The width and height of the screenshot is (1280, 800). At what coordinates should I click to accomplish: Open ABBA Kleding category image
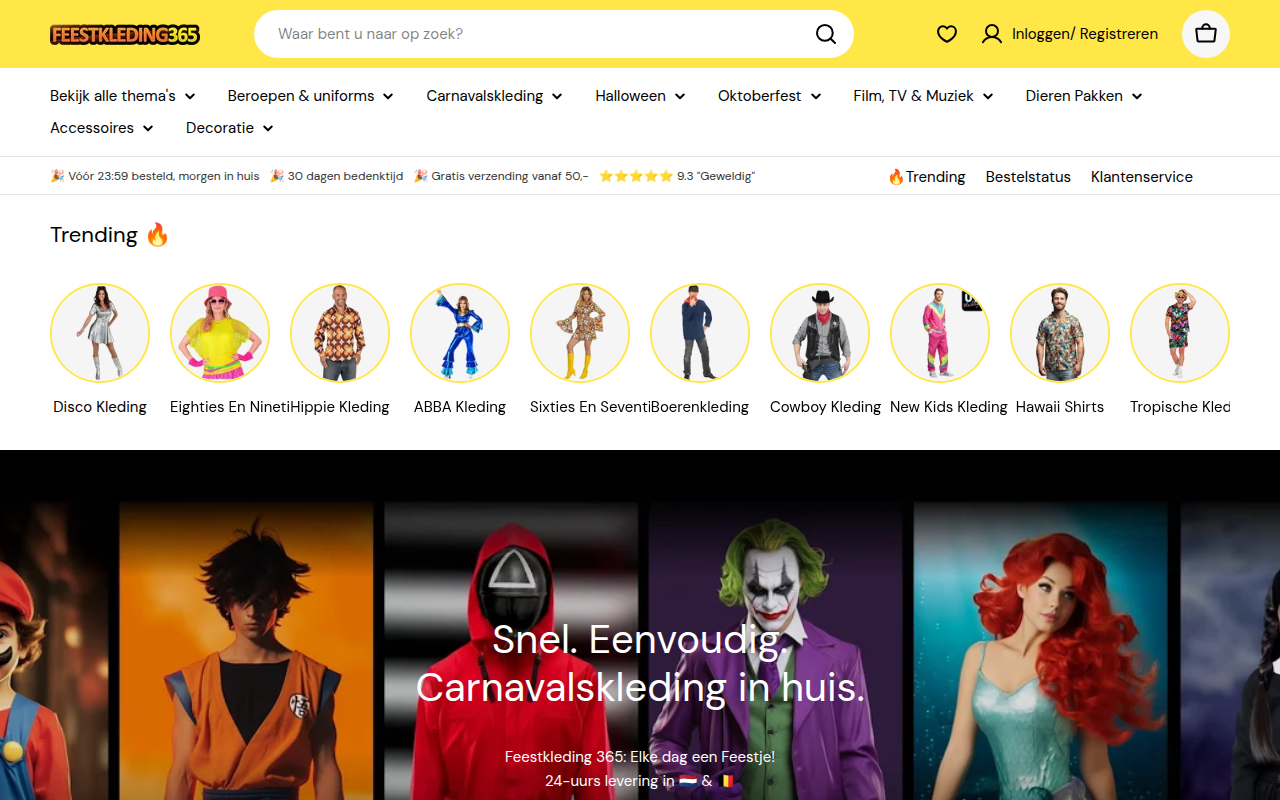460,333
